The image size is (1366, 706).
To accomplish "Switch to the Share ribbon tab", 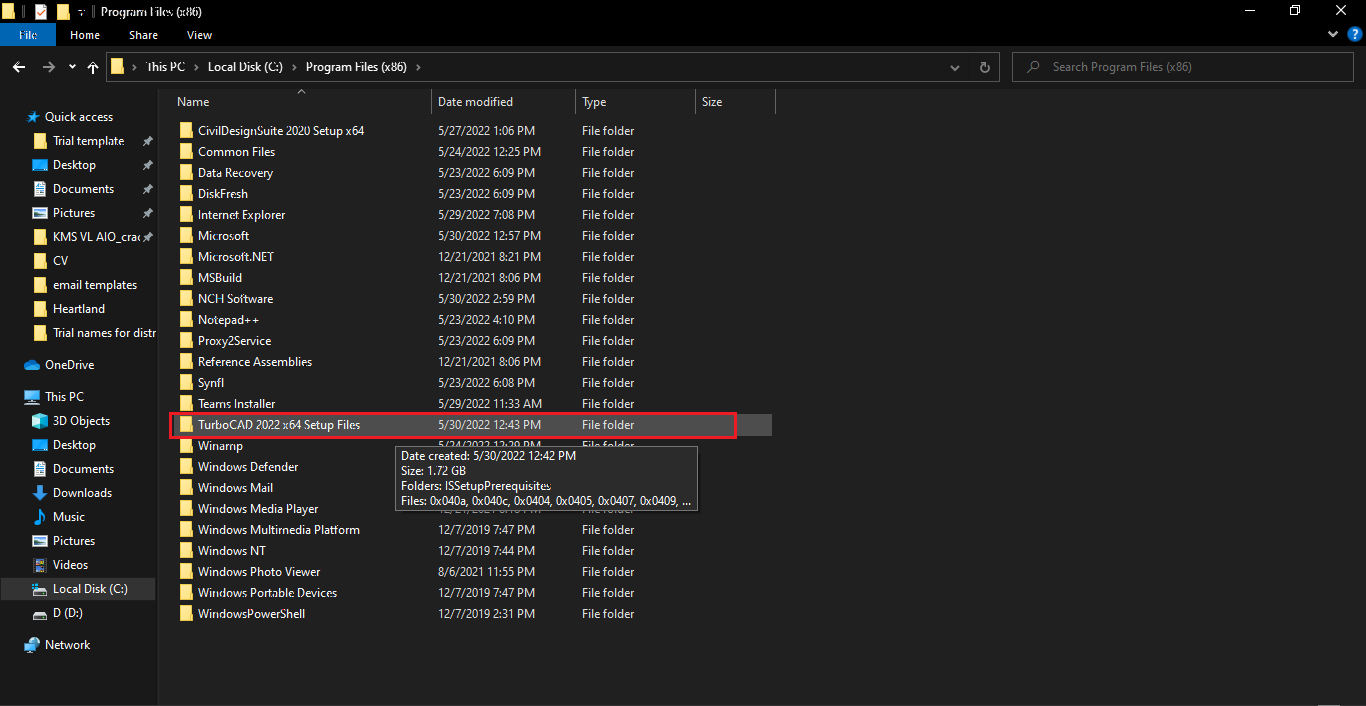I will pos(143,35).
